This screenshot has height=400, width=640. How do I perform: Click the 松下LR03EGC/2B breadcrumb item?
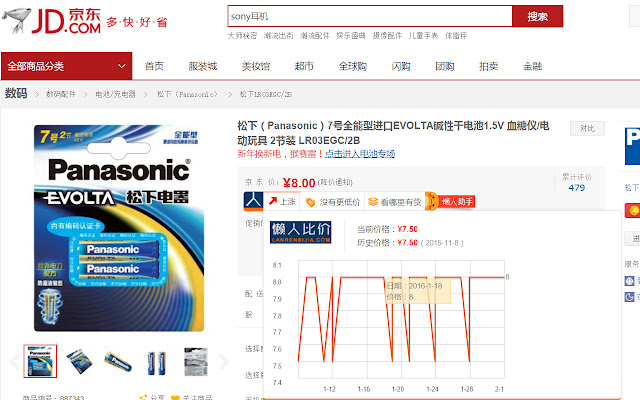(266, 94)
